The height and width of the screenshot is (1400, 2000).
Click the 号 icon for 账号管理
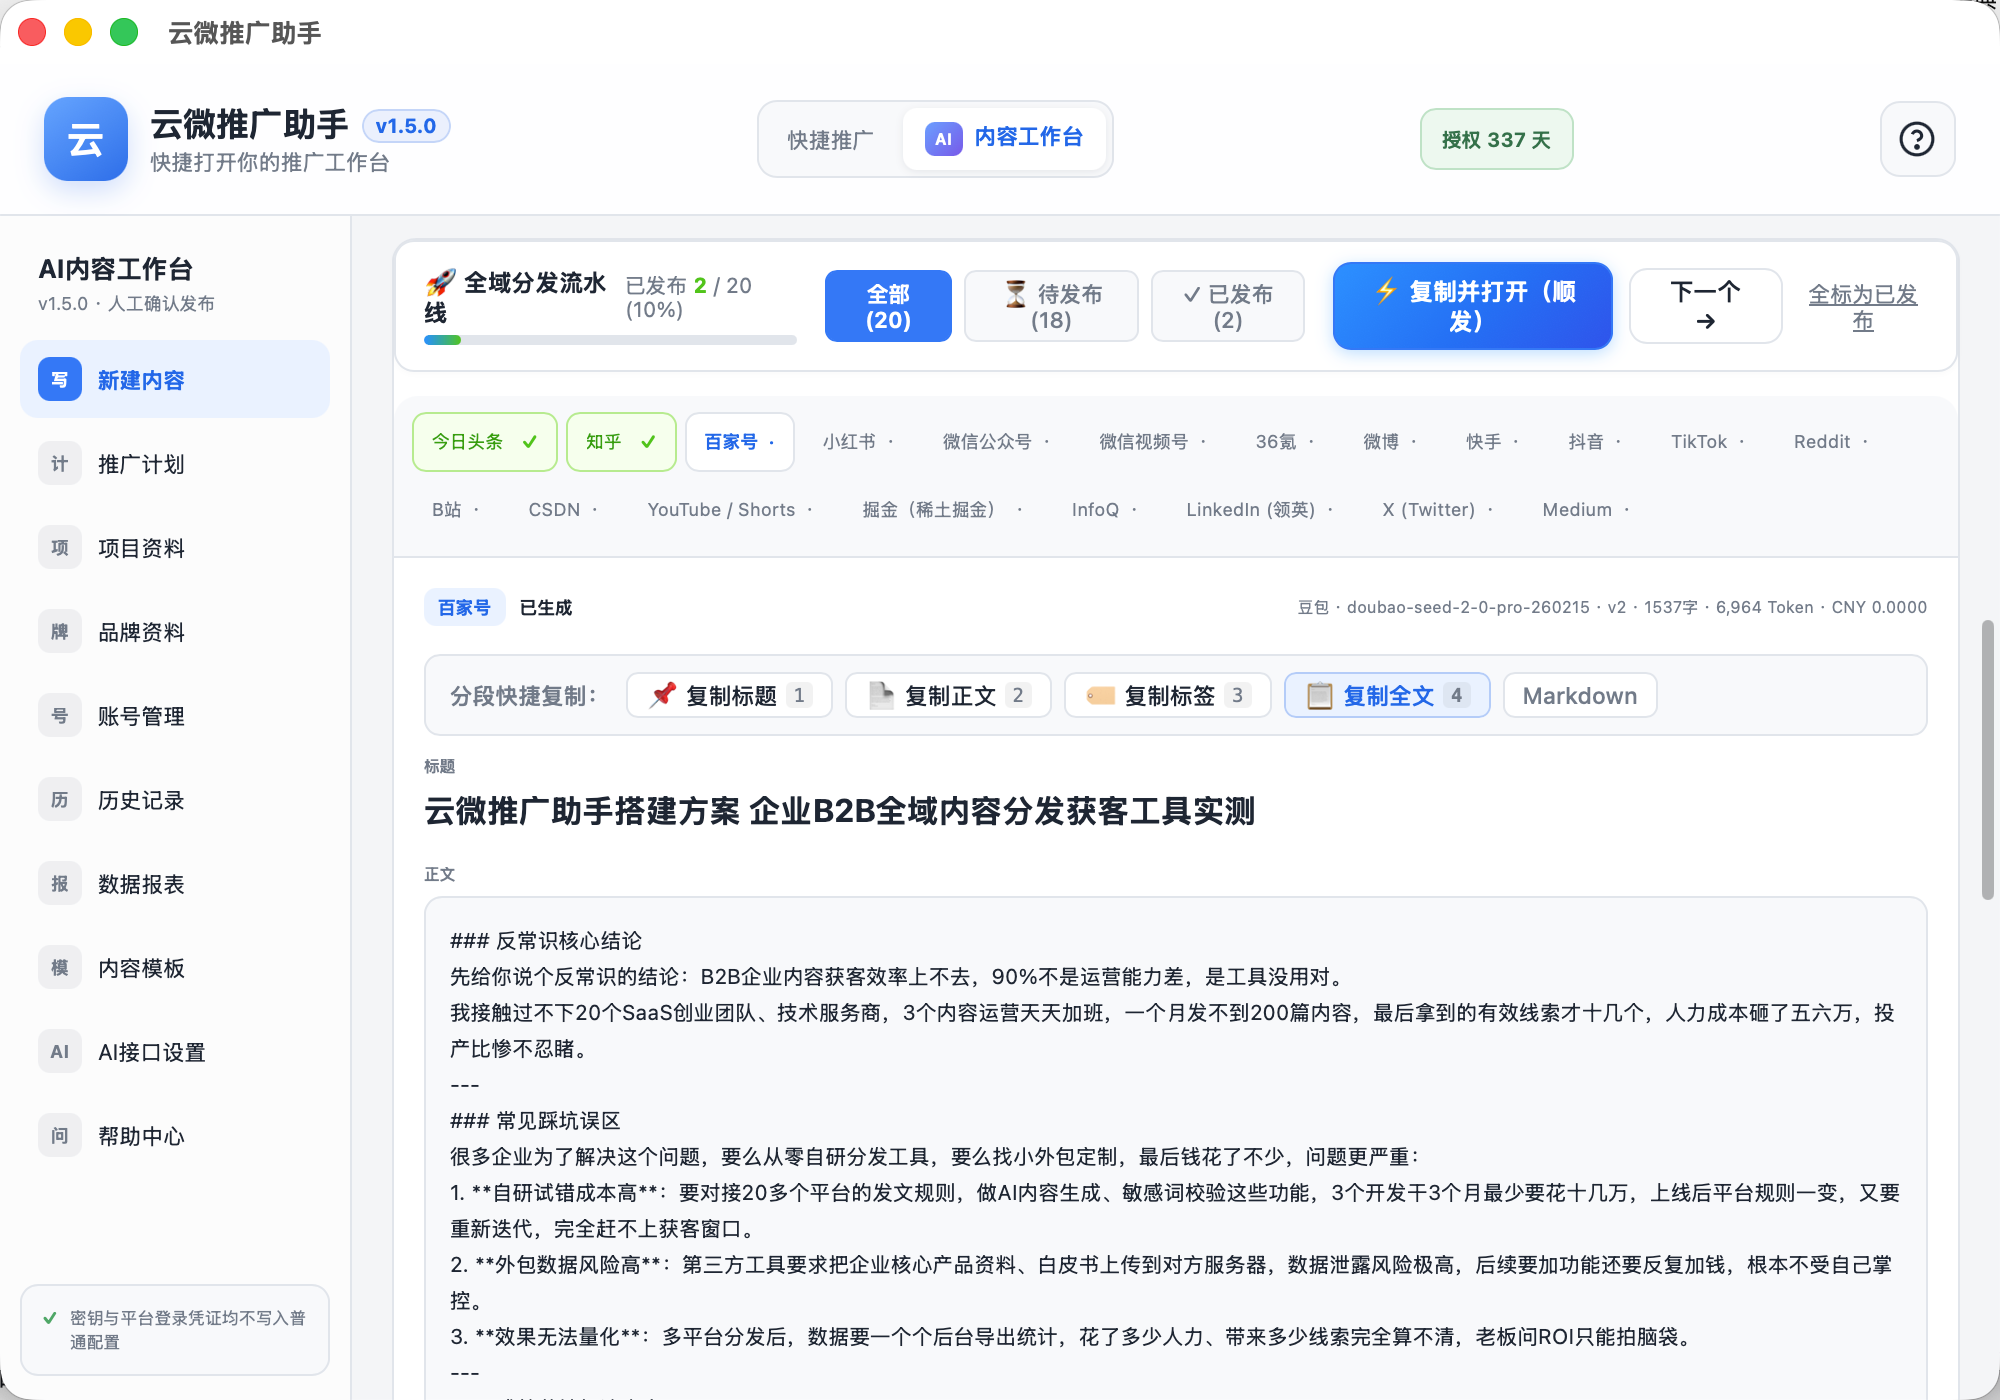(60, 716)
